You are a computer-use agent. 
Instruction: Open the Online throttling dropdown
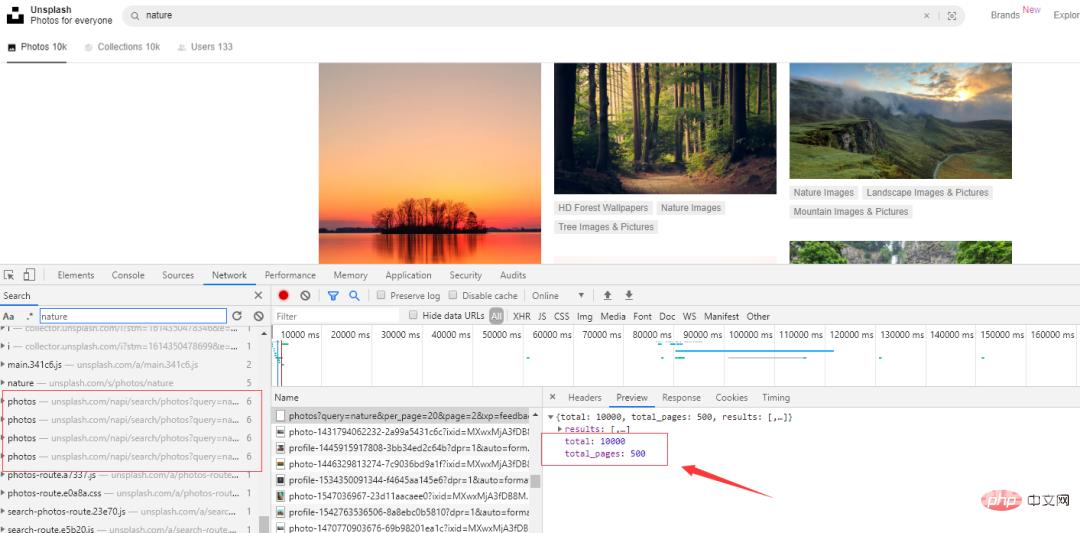(558, 296)
